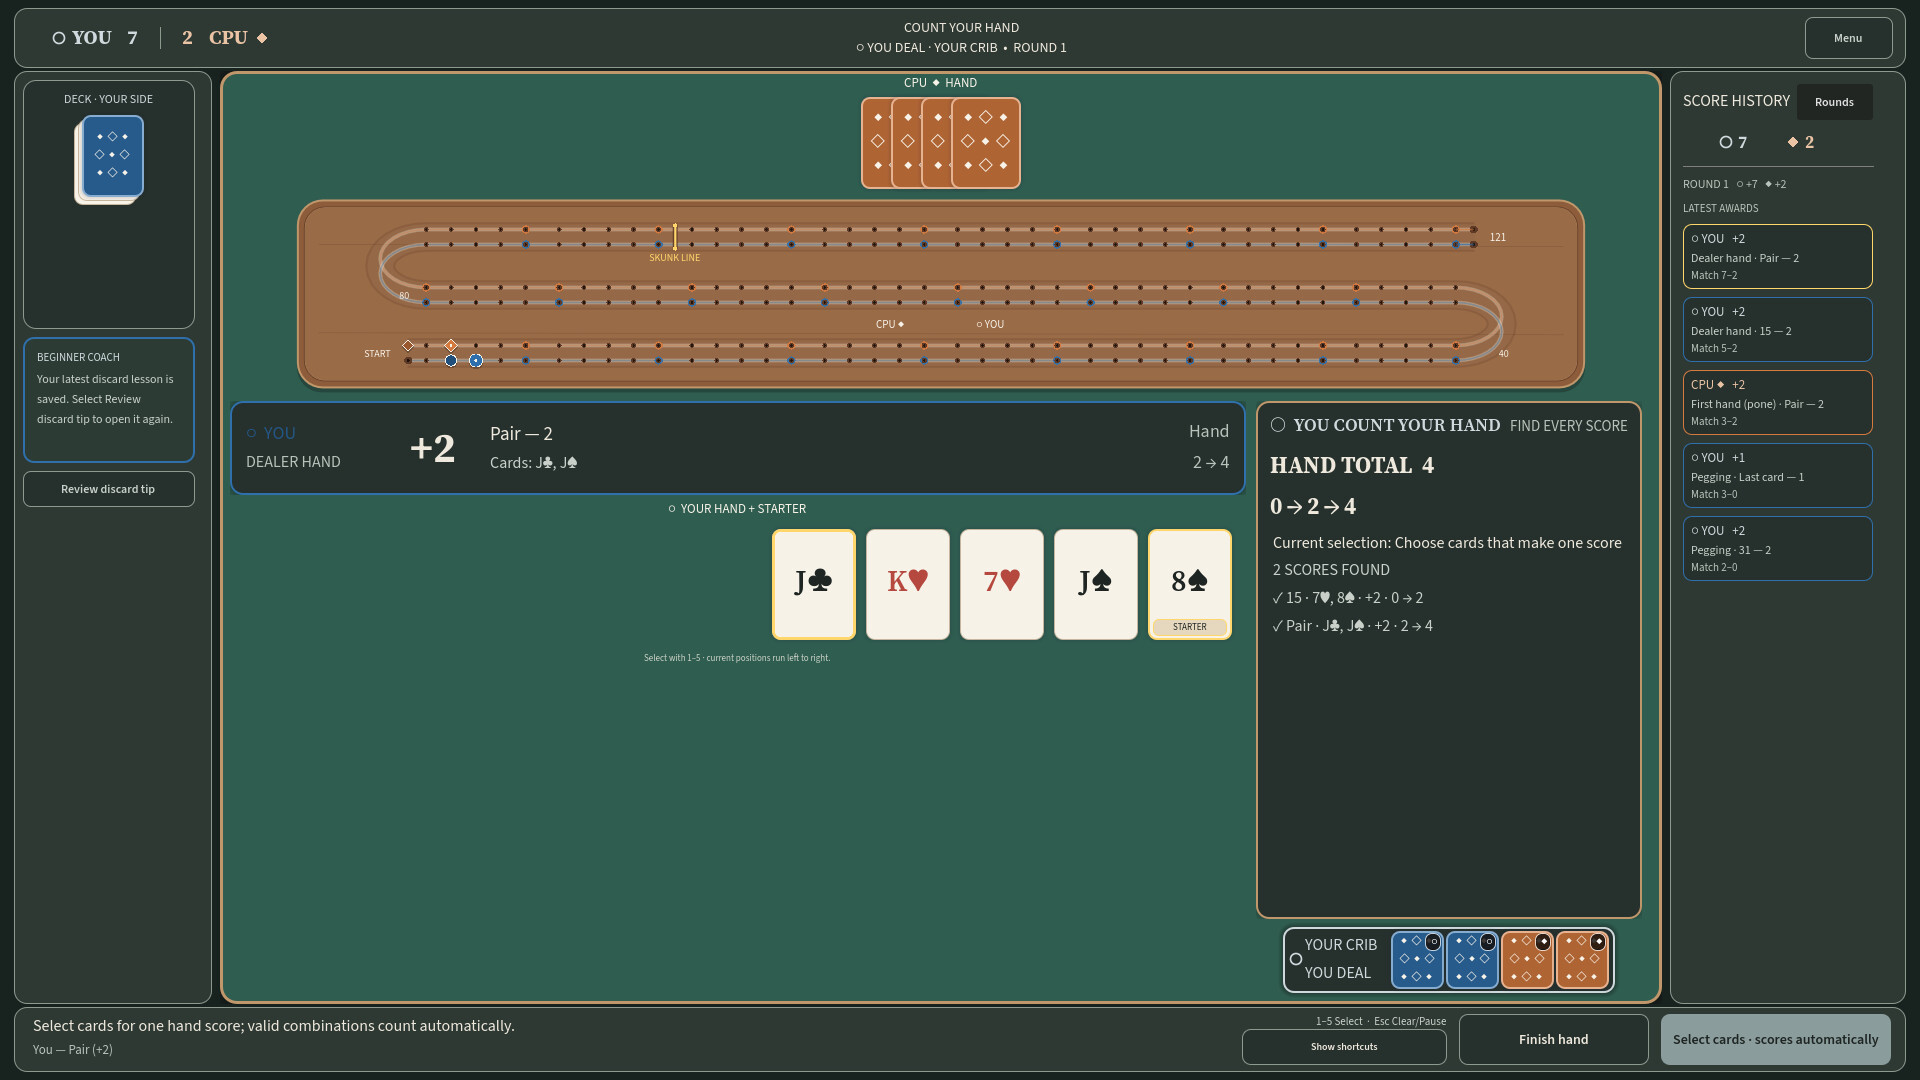Open the Menu button
Screen dimensions: 1920x1080
[x=1848, y=38]
